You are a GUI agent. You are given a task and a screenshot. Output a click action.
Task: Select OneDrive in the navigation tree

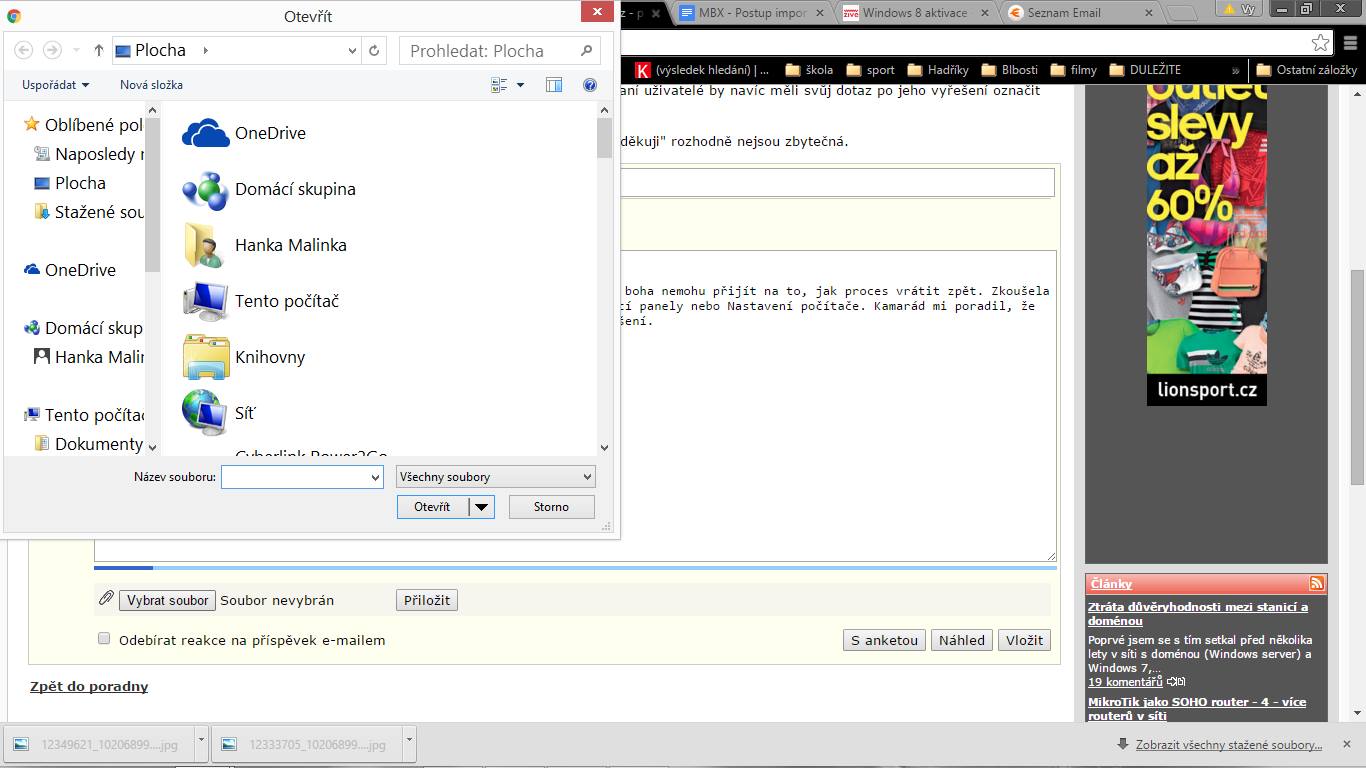[70, 270]
